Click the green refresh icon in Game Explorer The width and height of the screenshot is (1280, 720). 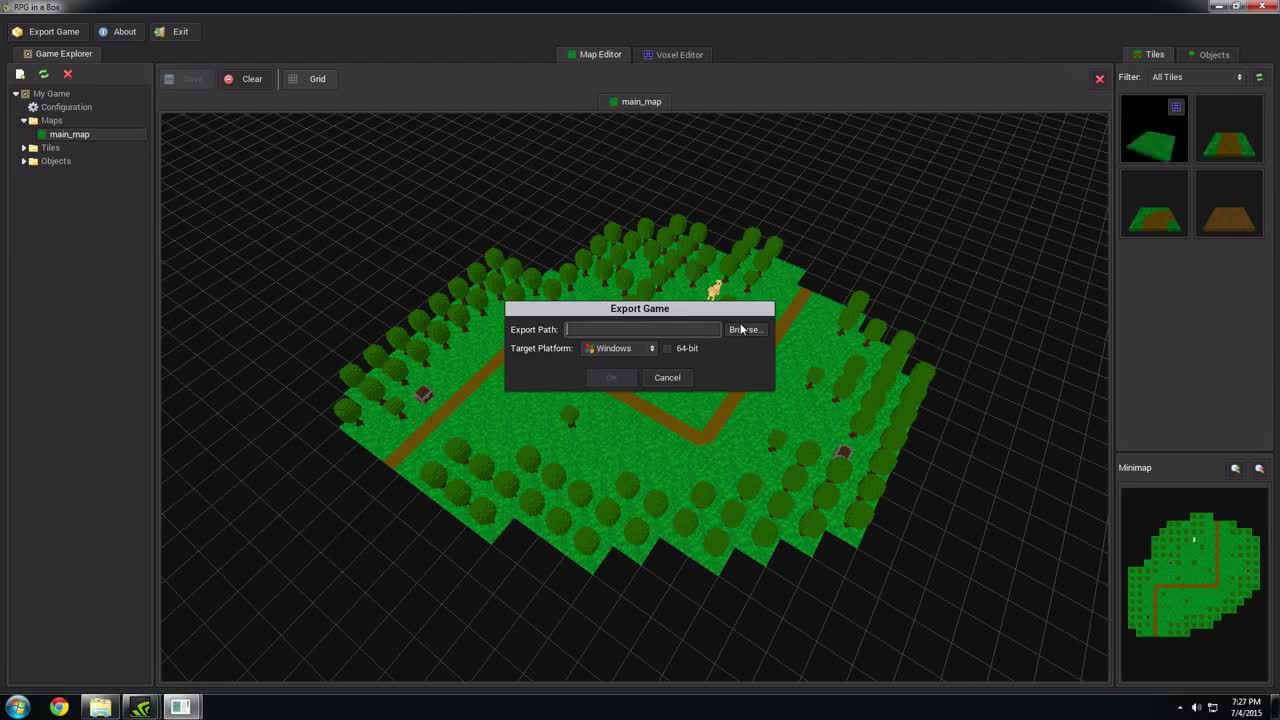[43, 73]
